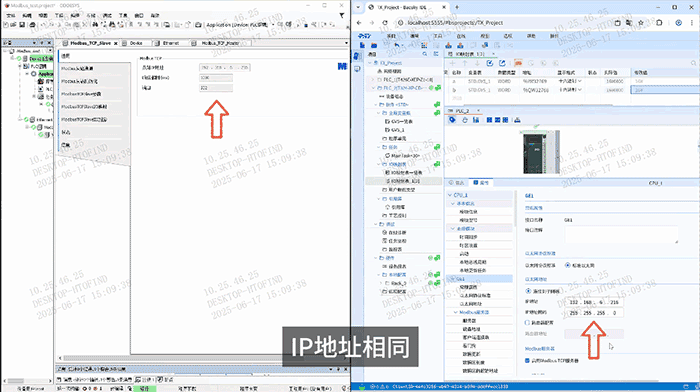Click the undo arrow in the Baiolly IDE toolbar
The width and height of the screenshot is (700, 392).
tap(396, 45)
